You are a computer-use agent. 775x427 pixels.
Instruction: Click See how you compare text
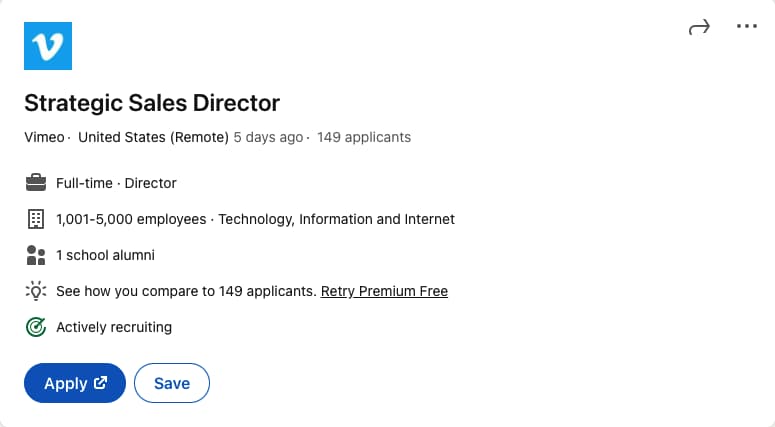(186, 291)
